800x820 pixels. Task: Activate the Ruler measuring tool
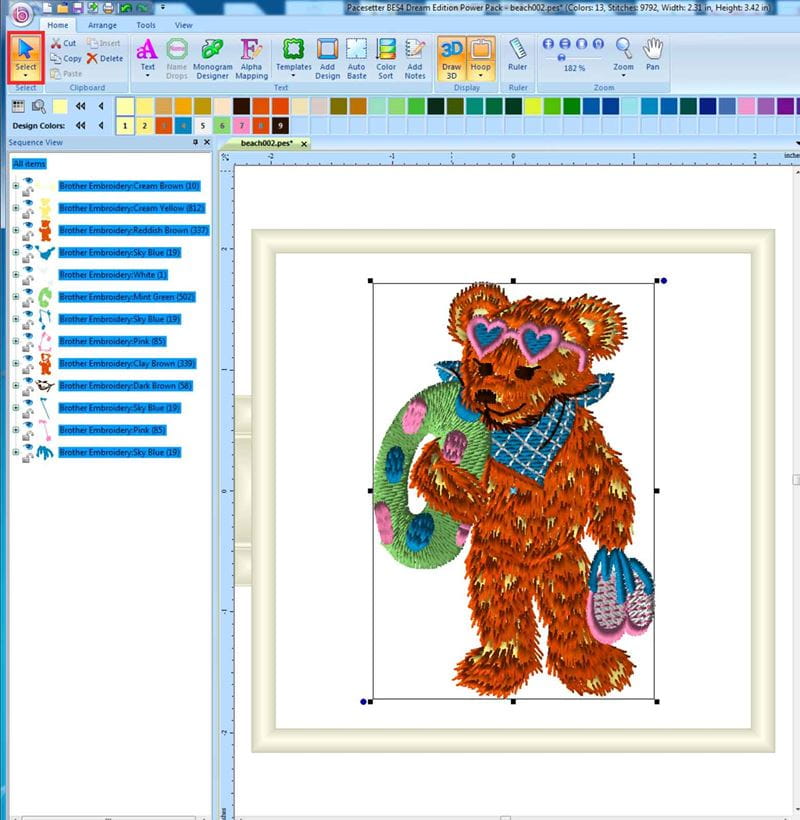click(x=517, y=54)
